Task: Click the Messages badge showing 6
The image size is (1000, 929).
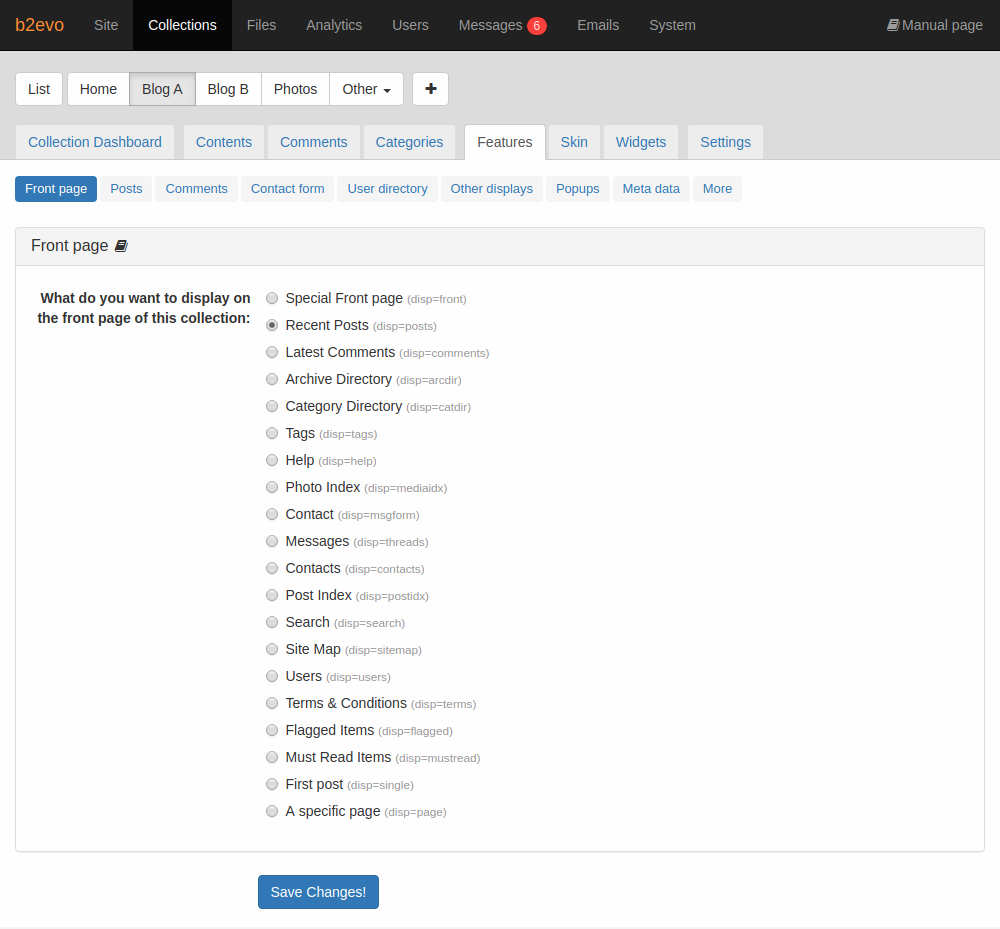Action: 536,26
